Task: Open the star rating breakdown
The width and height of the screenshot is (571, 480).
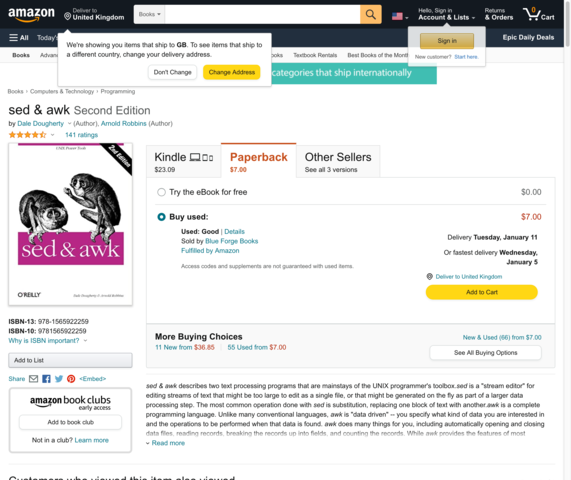Action: [32, 135]
